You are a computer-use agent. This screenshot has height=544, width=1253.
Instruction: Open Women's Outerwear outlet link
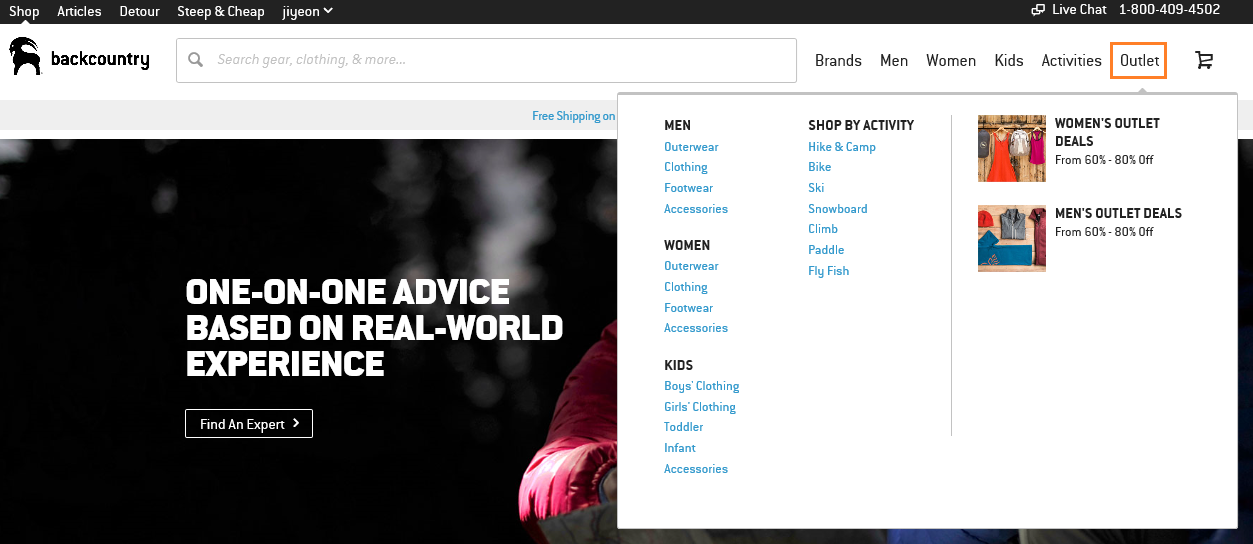[691, 266]
